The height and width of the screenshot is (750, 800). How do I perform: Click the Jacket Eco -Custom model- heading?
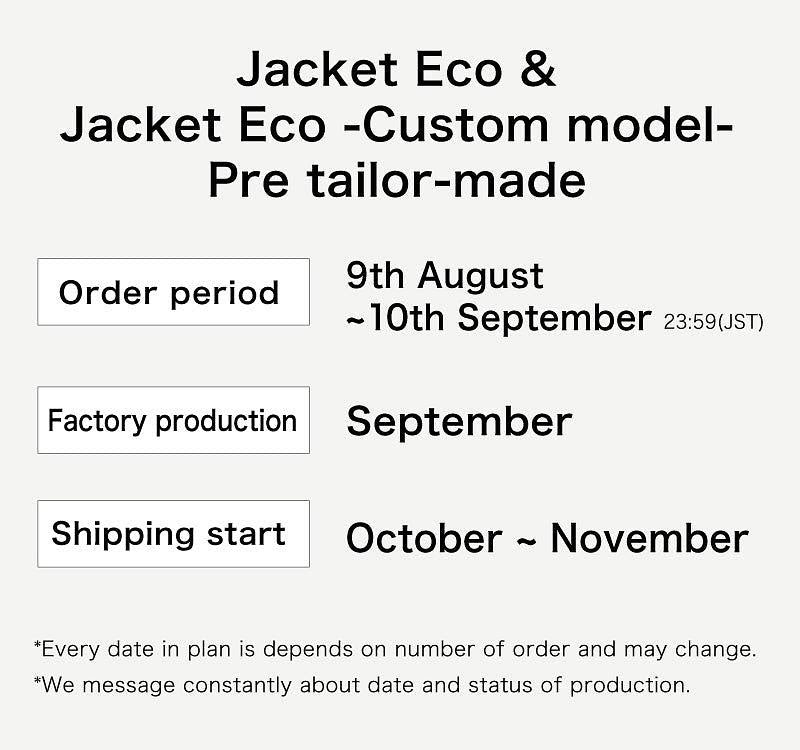click(x=396, y=125)
